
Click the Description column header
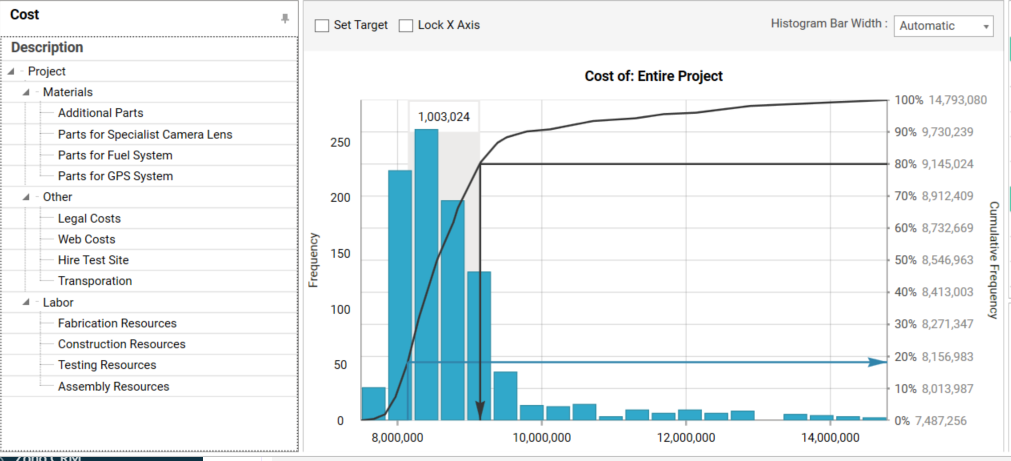47,48
